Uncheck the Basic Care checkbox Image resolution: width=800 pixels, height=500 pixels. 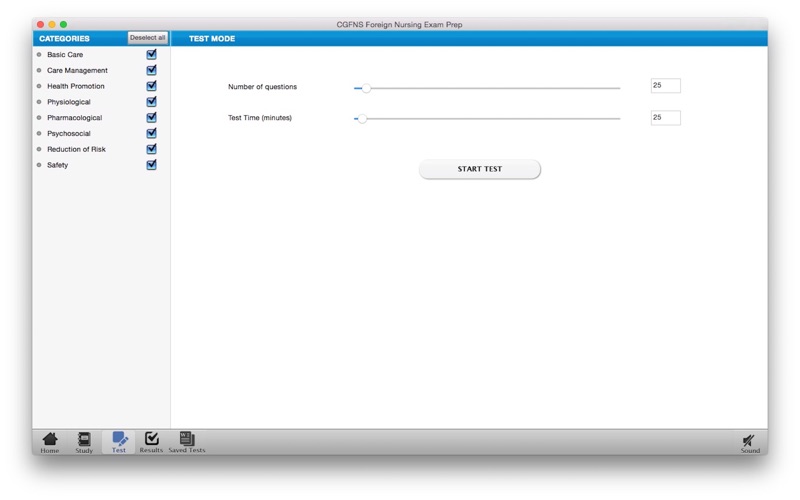152,54
